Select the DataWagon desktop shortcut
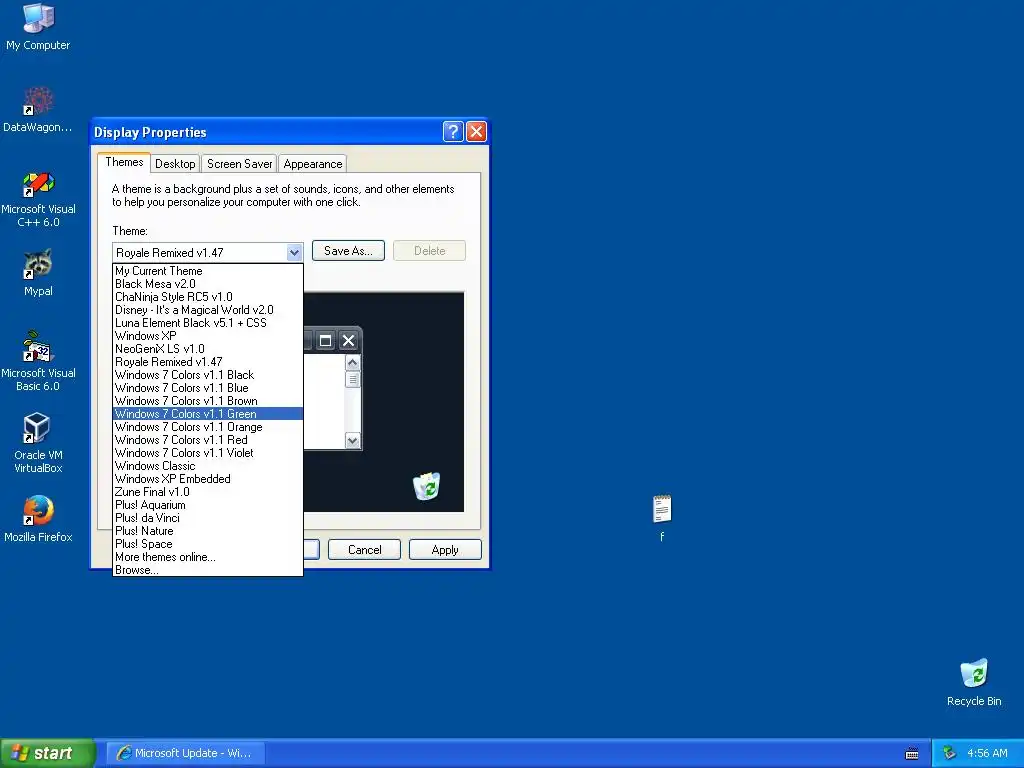Screen dimensions: 1024x768 point(38,108)
